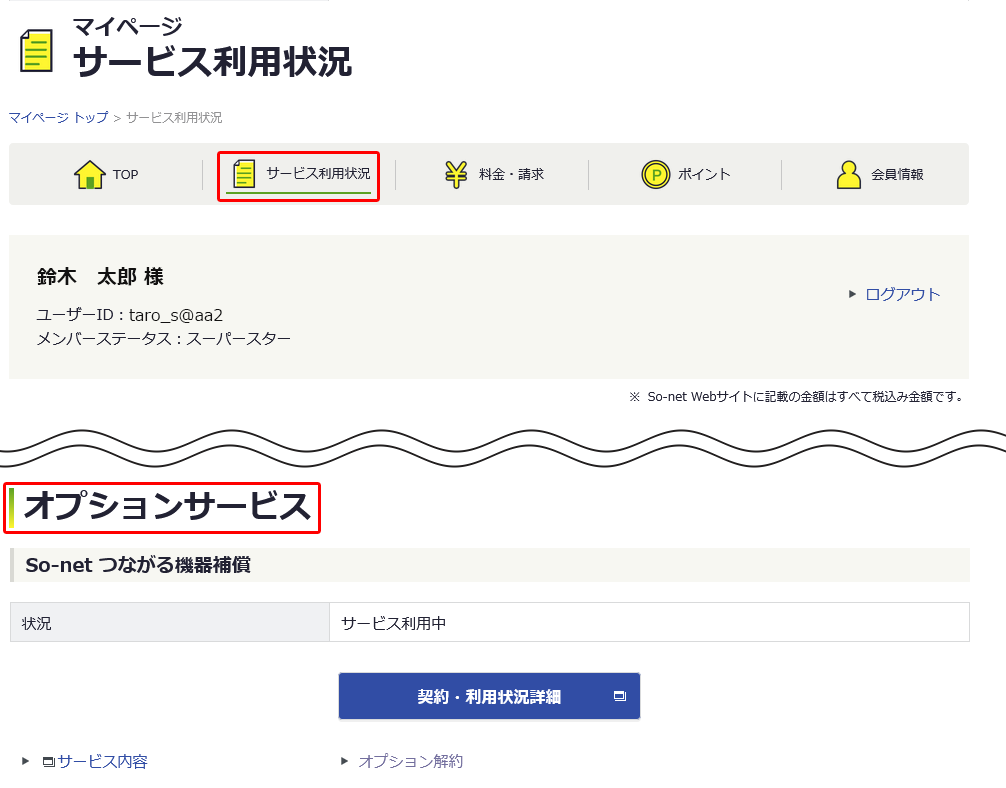This screenshot has height=788, width=1006.
Task: Switch to the 料金・請求 tab
Action: (511, 175)
